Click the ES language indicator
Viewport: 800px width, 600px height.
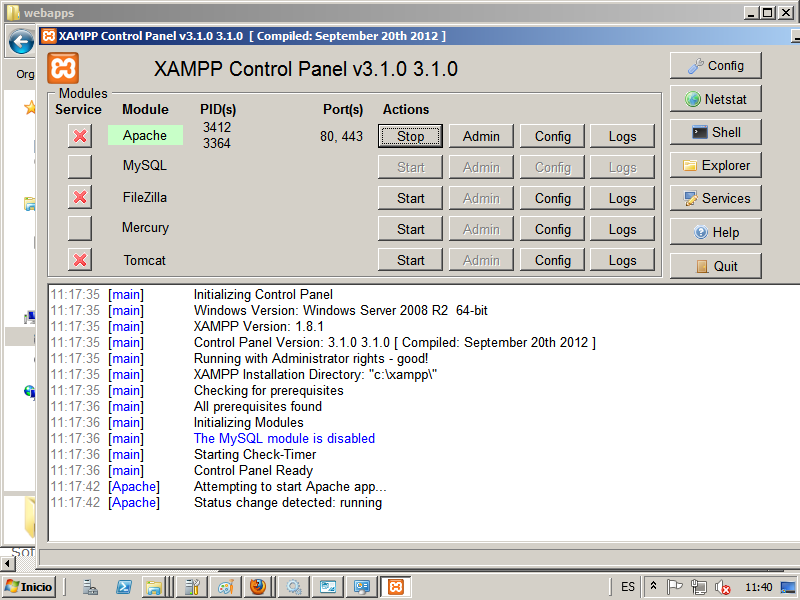pos(628,587)
